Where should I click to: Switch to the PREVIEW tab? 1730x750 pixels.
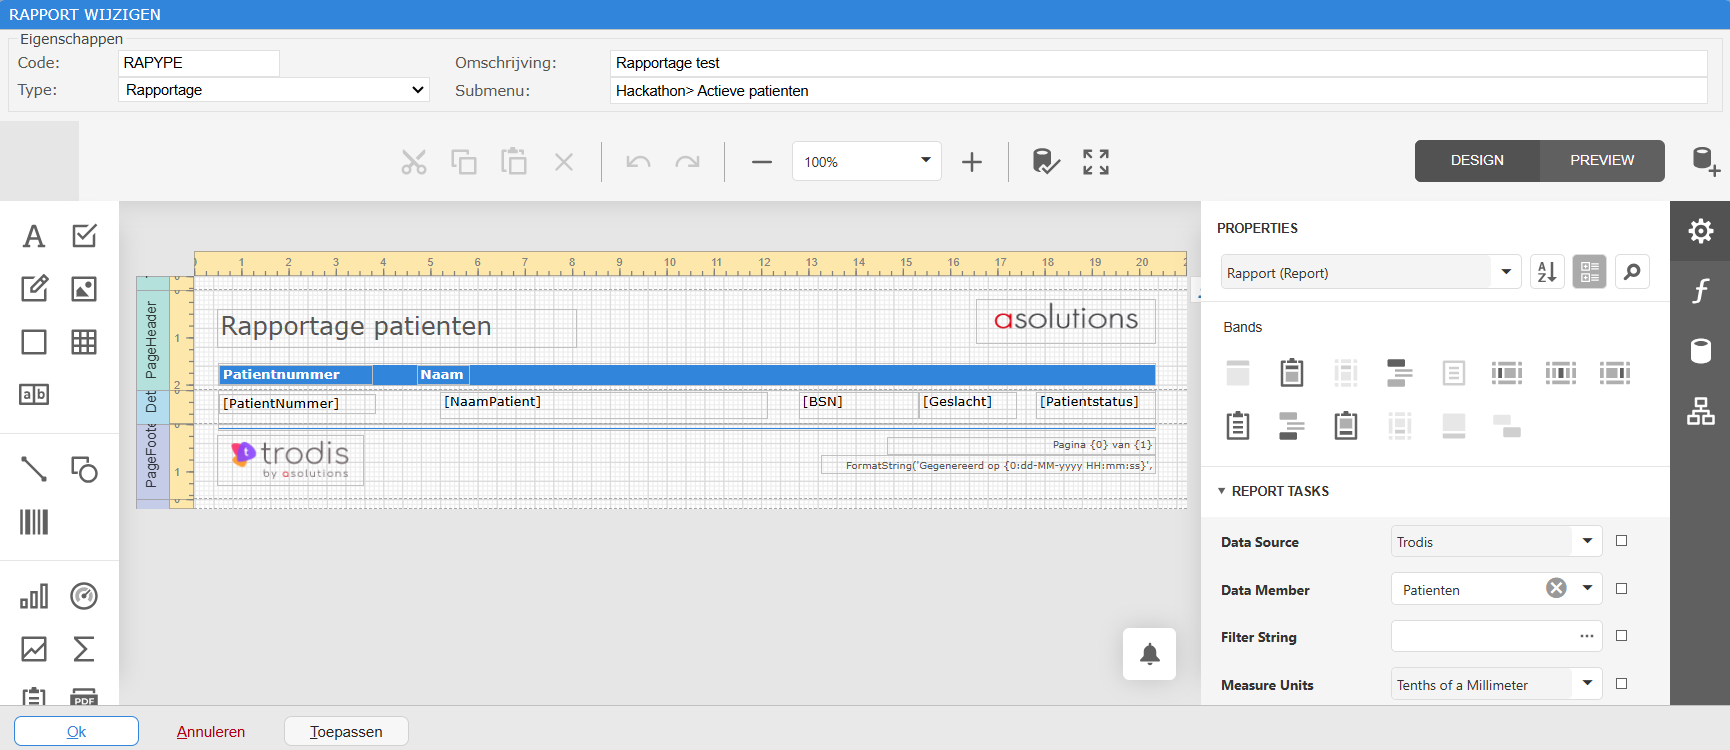pos(1602,160)
